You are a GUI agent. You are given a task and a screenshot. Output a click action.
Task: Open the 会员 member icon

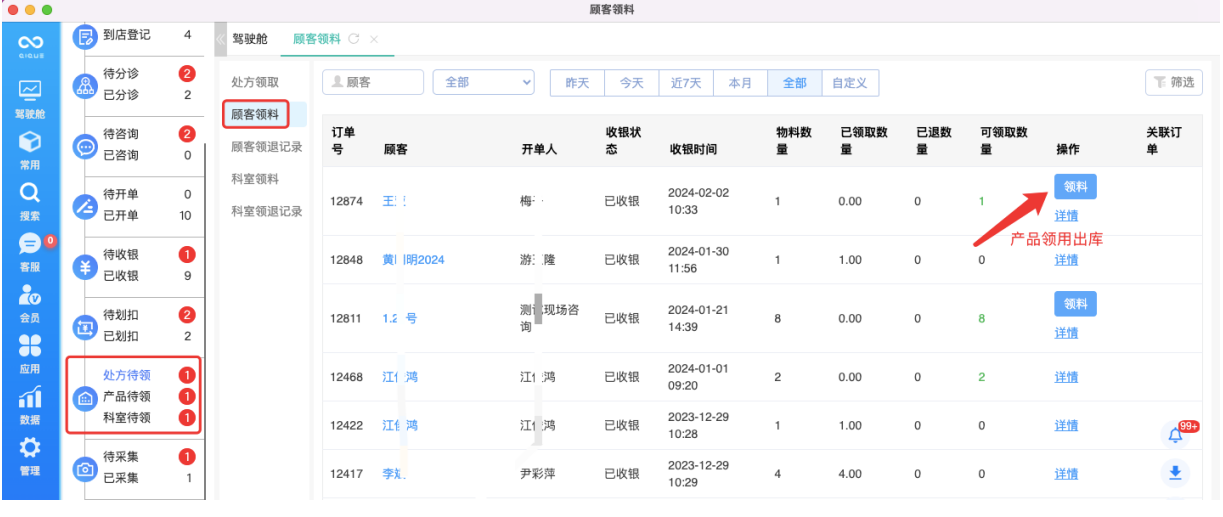(x=30, y=294)
